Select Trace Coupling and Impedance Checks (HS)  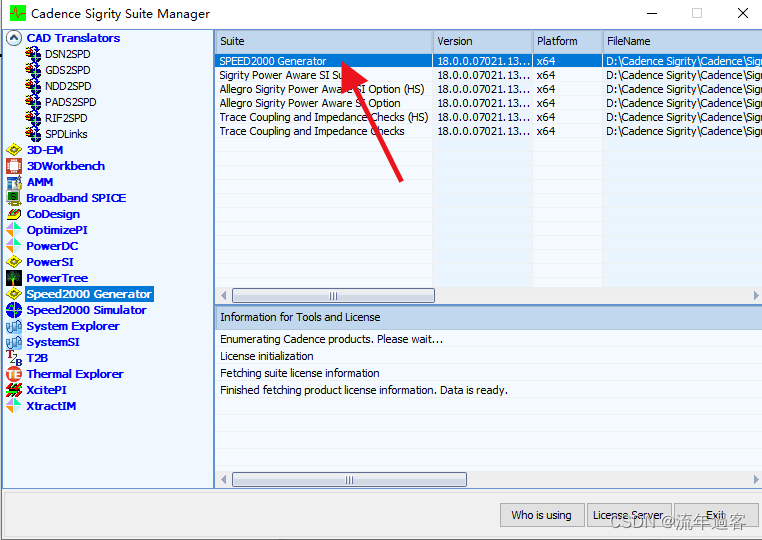tap(488, 117)
